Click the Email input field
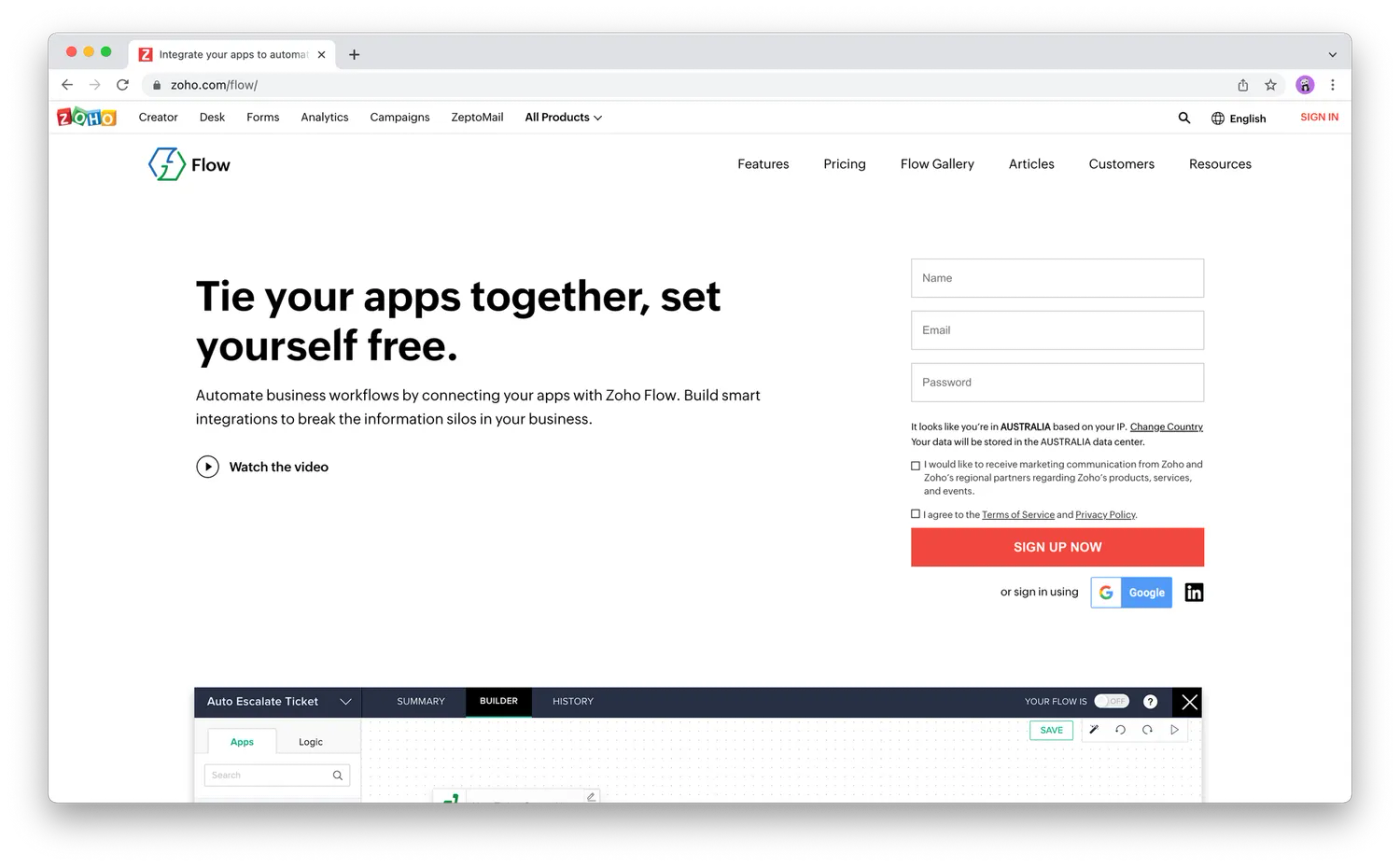 coord(1057,330)
